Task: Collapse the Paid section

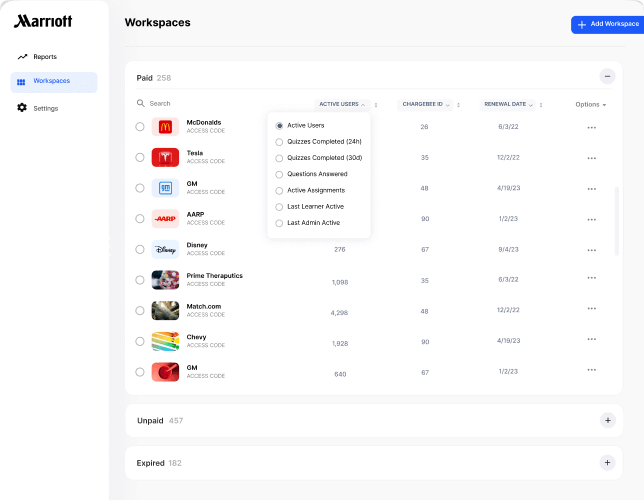Action: click(607, 76)
